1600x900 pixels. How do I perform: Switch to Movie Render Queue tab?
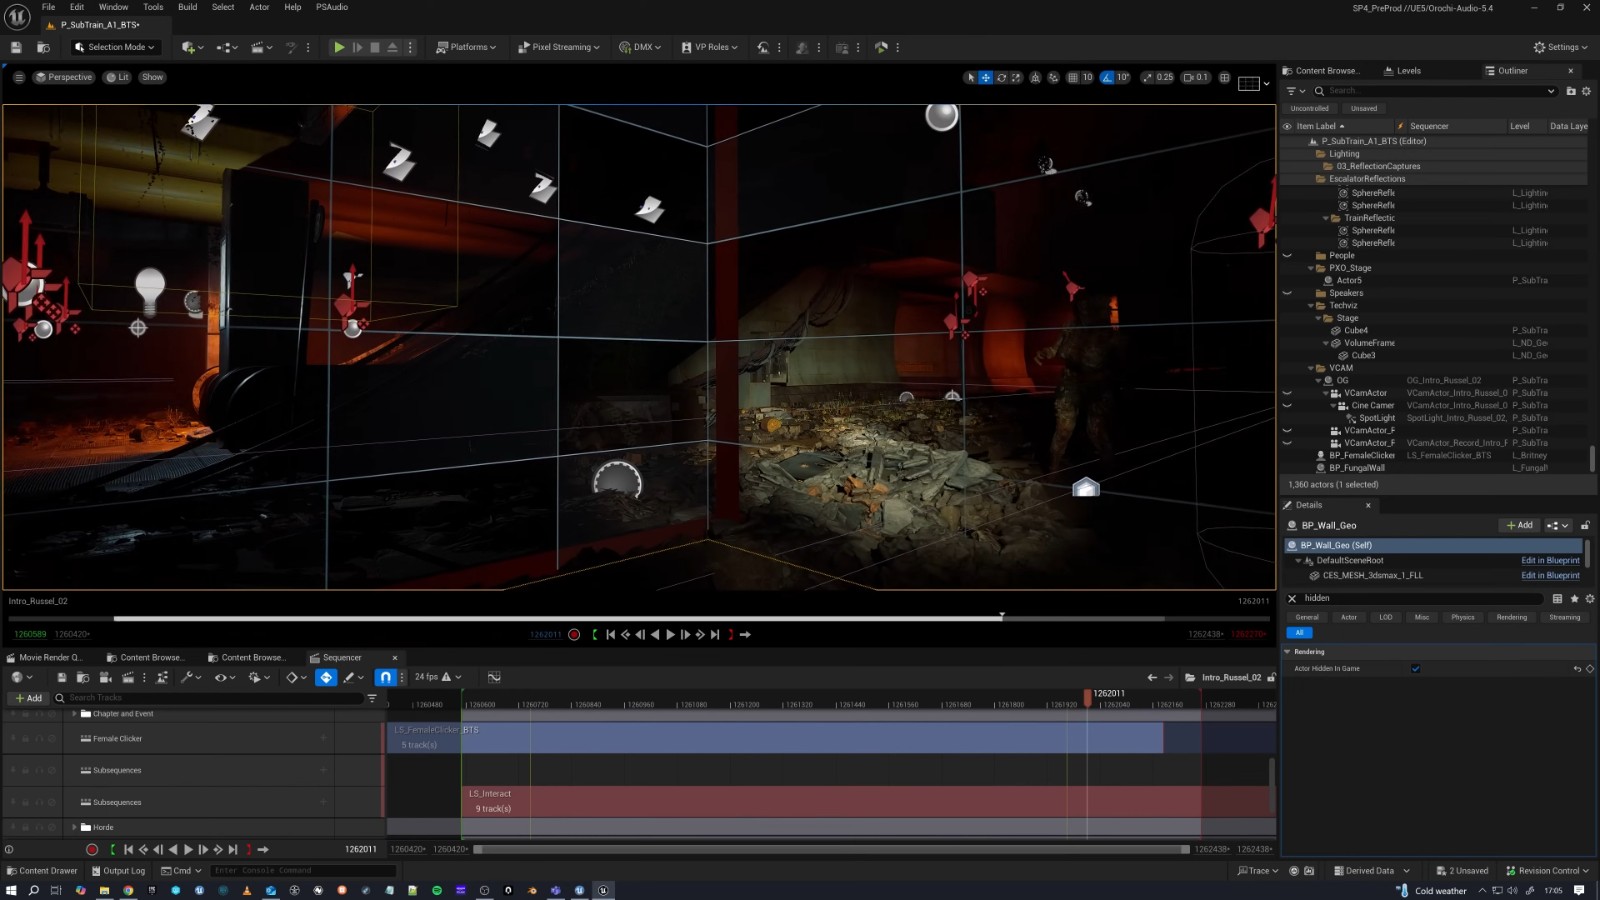[44, 658]
